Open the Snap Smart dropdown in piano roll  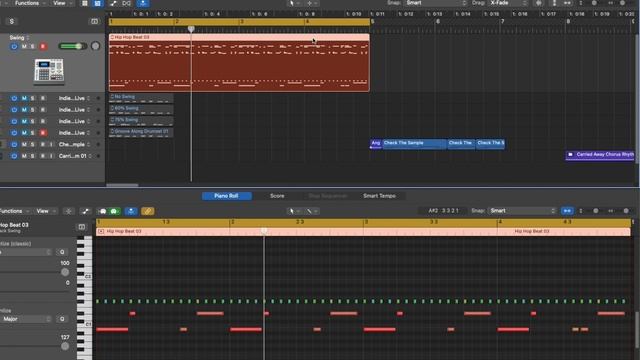(x=523, y=211)
